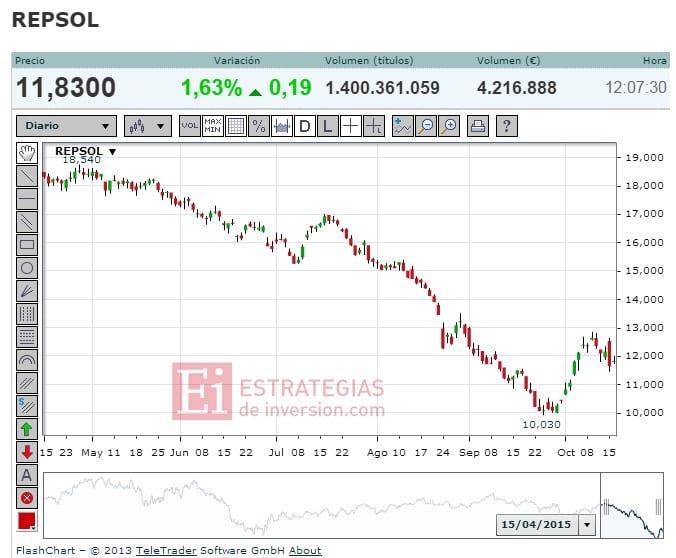
Task: Click the REPSOL page title
Action: [x=55, y=20]
